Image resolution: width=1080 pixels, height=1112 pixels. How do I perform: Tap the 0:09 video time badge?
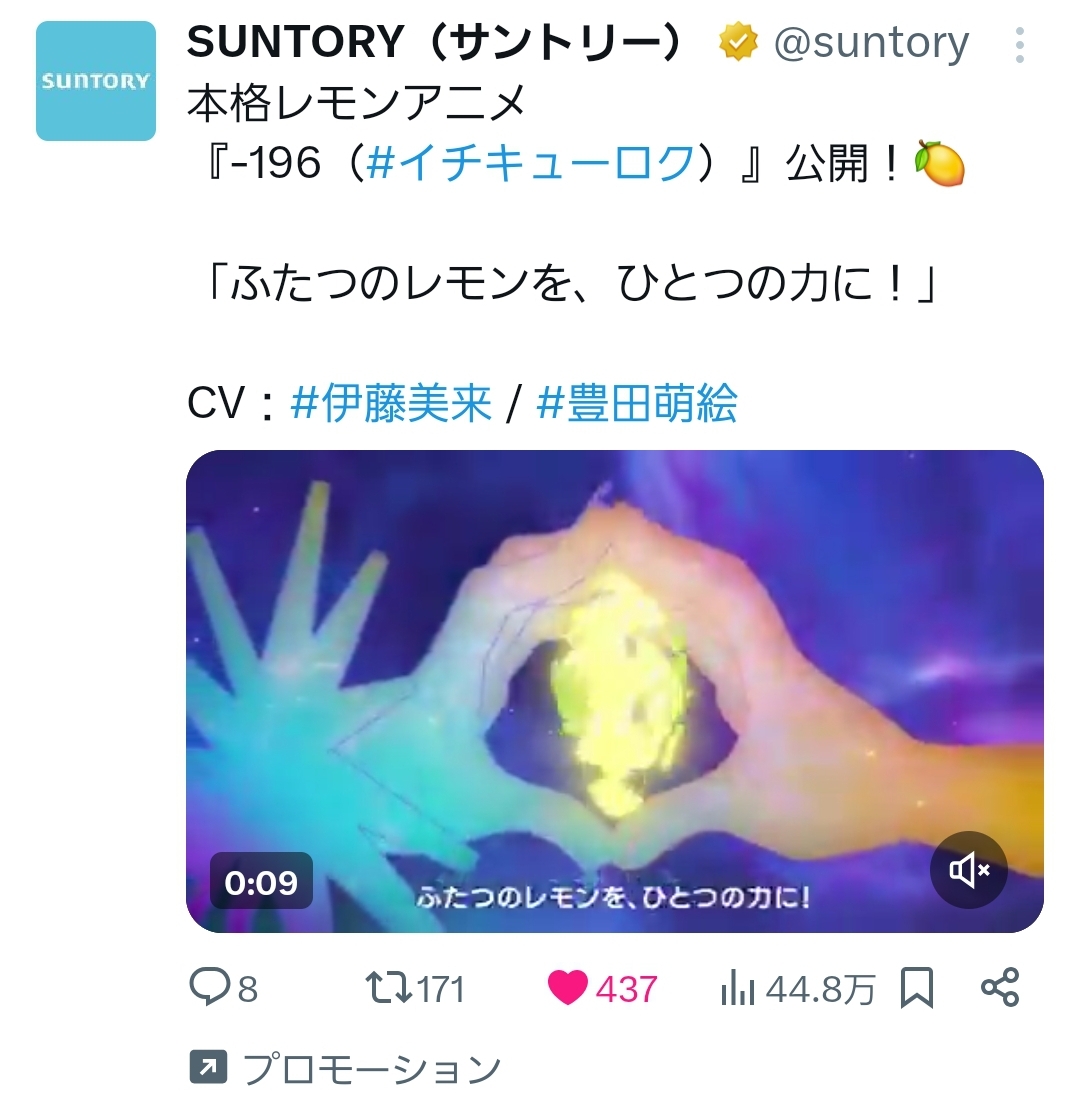(261, 882)
